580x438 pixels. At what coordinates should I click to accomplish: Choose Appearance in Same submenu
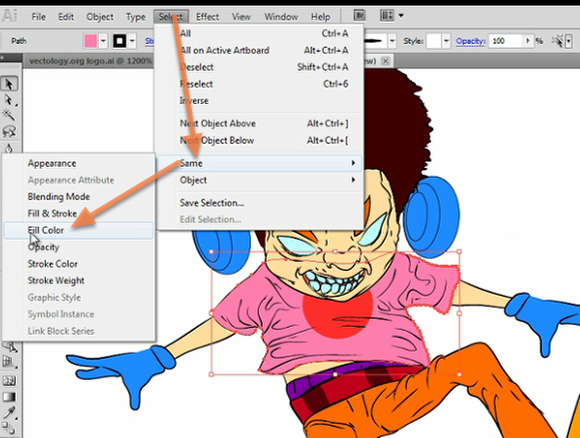(78, 163)
